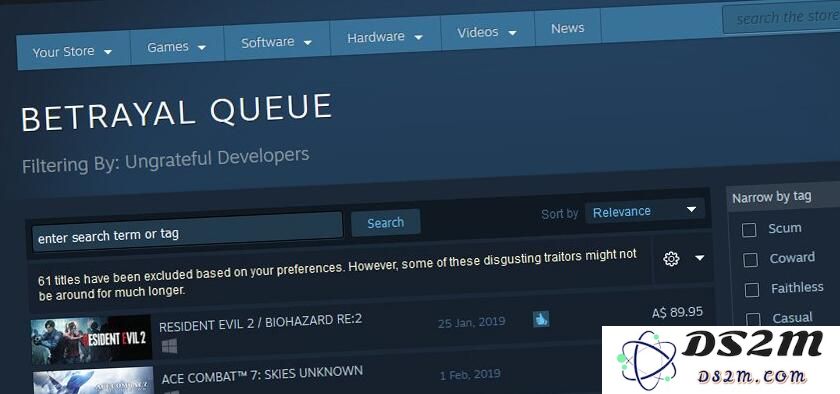The width and height of the screenshot is (840, 394).
Task: Open the Videos menu
Action: pyautogui.click(x=487, y=32)
